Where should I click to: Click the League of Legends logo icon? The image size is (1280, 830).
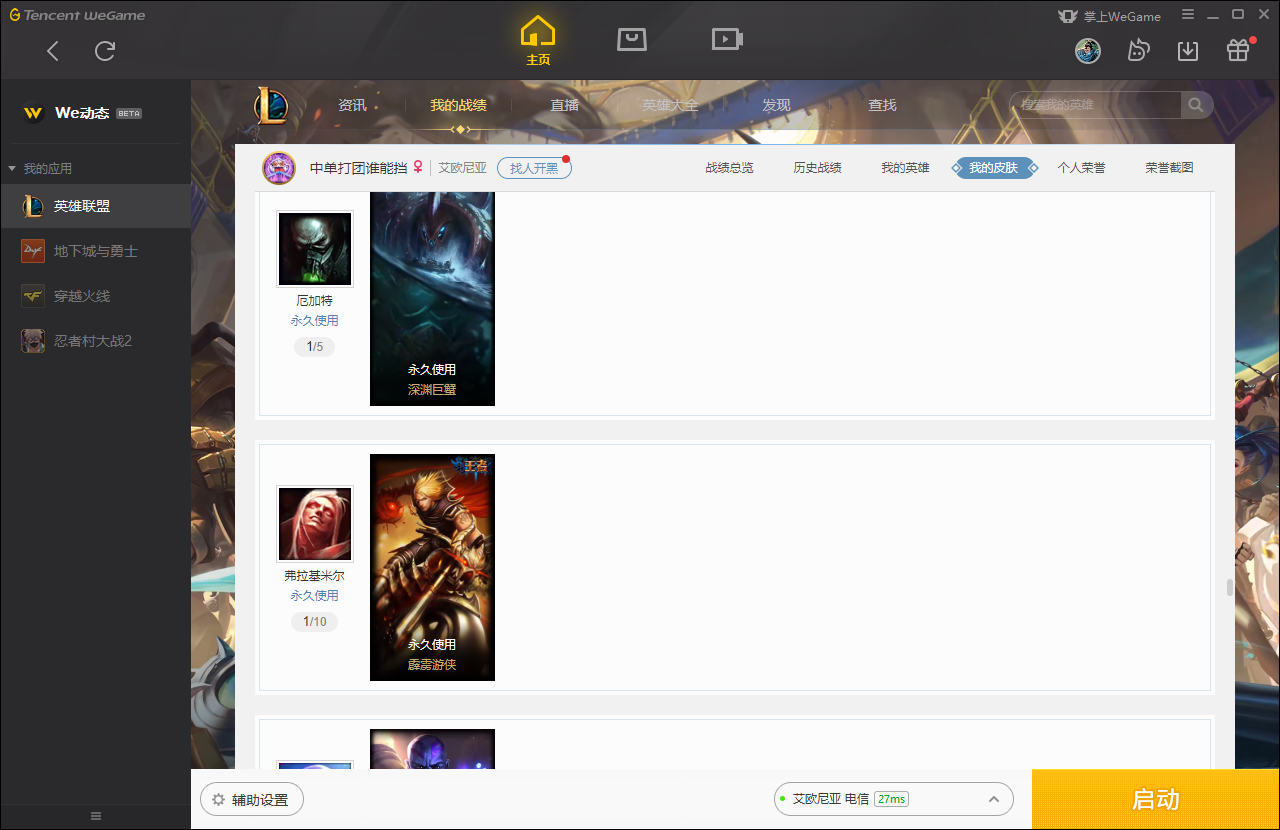[270, 105]
